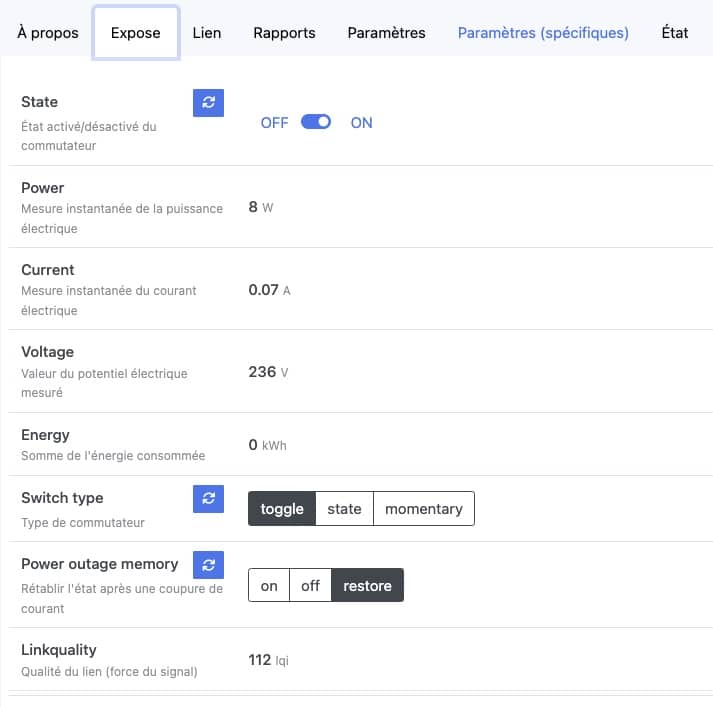The width and height of the screenshot is (713, 707).
Task: Toggle the State switch
Action: coord(316,122)
